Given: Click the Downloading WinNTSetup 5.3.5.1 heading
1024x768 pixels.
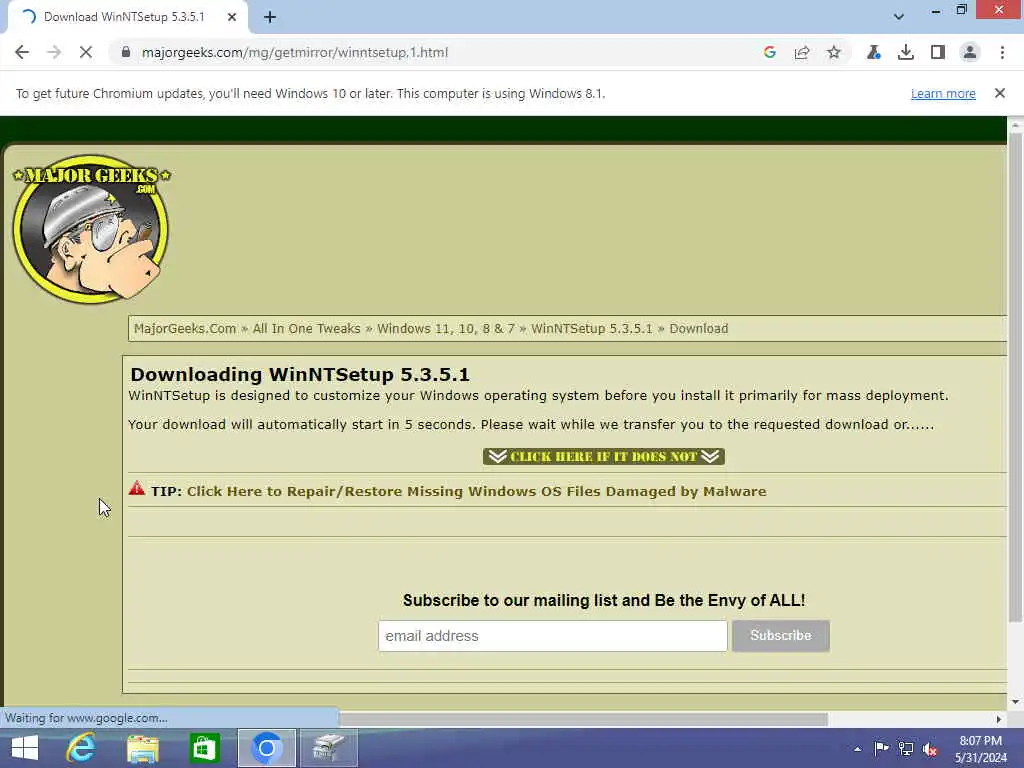Looking at the screenshot, I should pyautogui.click(x=300, y=374).
